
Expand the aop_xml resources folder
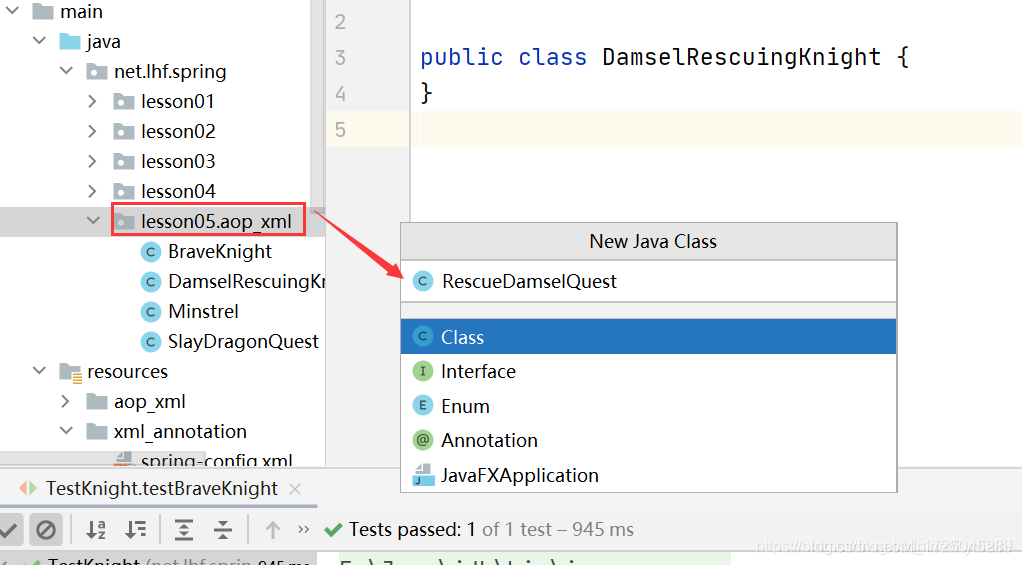[x=65, y=401]
